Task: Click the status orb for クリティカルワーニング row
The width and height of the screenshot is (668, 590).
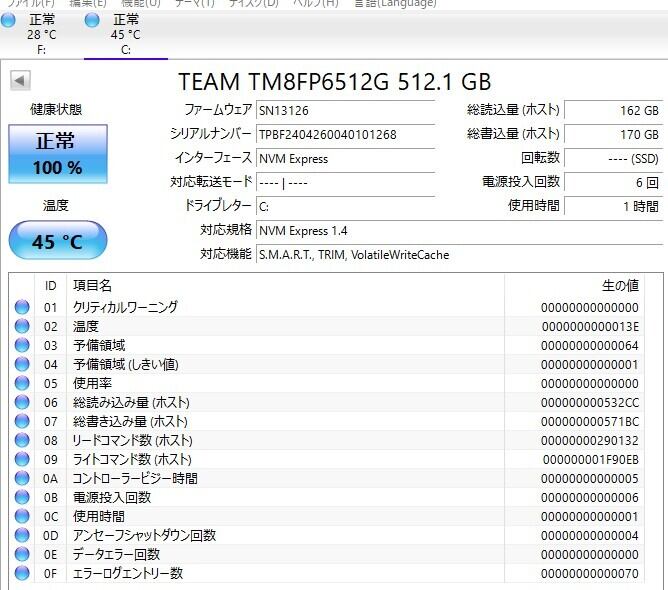Action: point(22,308)
